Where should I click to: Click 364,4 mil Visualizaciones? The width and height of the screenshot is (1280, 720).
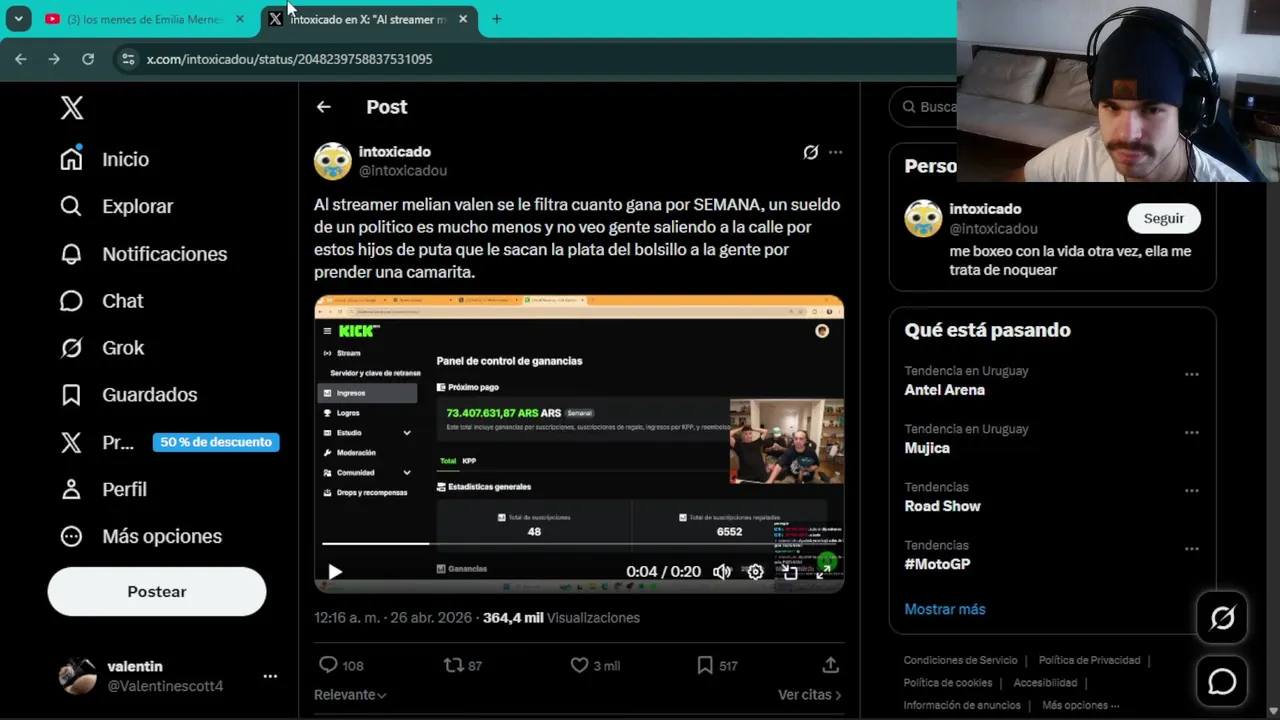coord(561,618)
